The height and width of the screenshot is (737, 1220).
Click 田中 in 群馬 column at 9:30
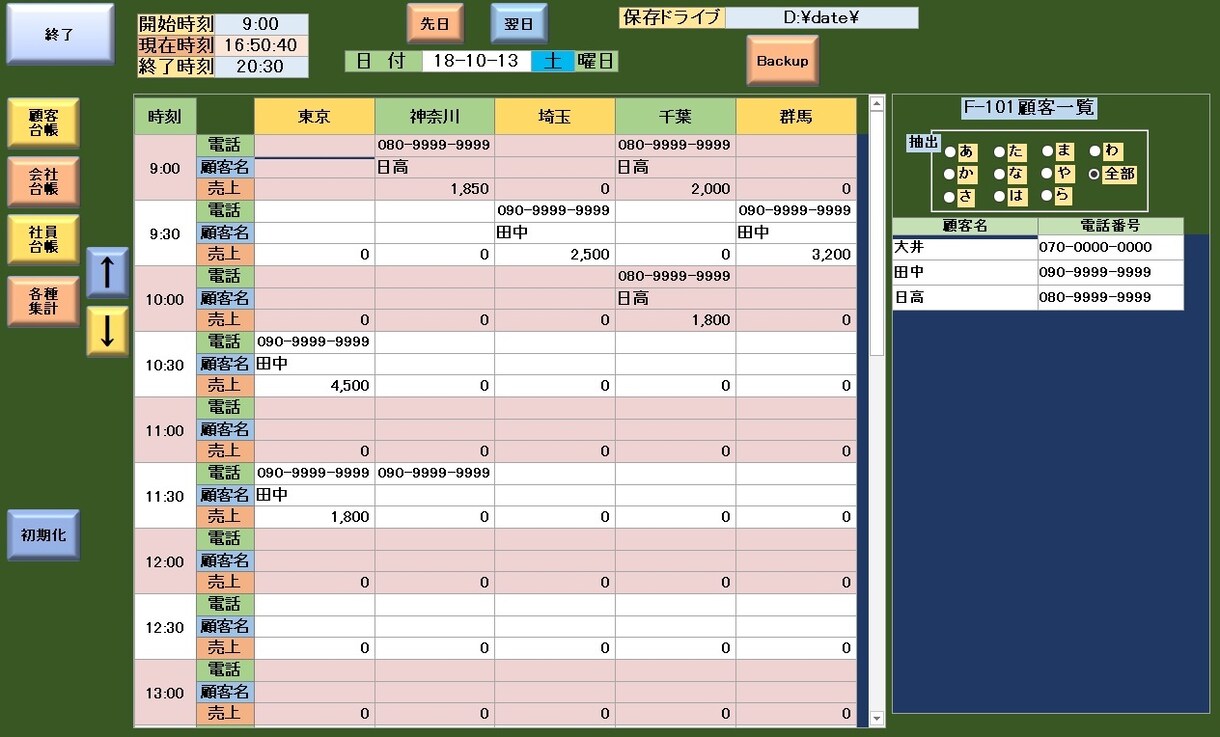797,232
